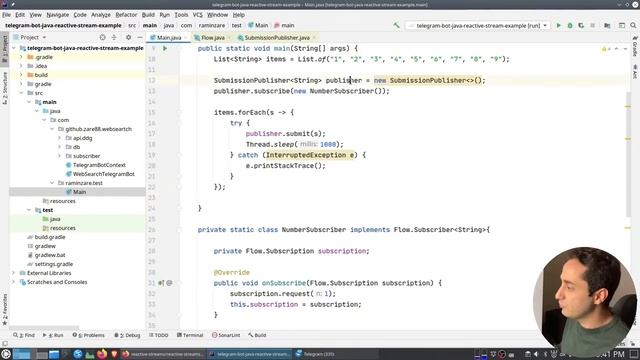Open the File menu
This screenshot has height=360, width=640.
point(7,15)
